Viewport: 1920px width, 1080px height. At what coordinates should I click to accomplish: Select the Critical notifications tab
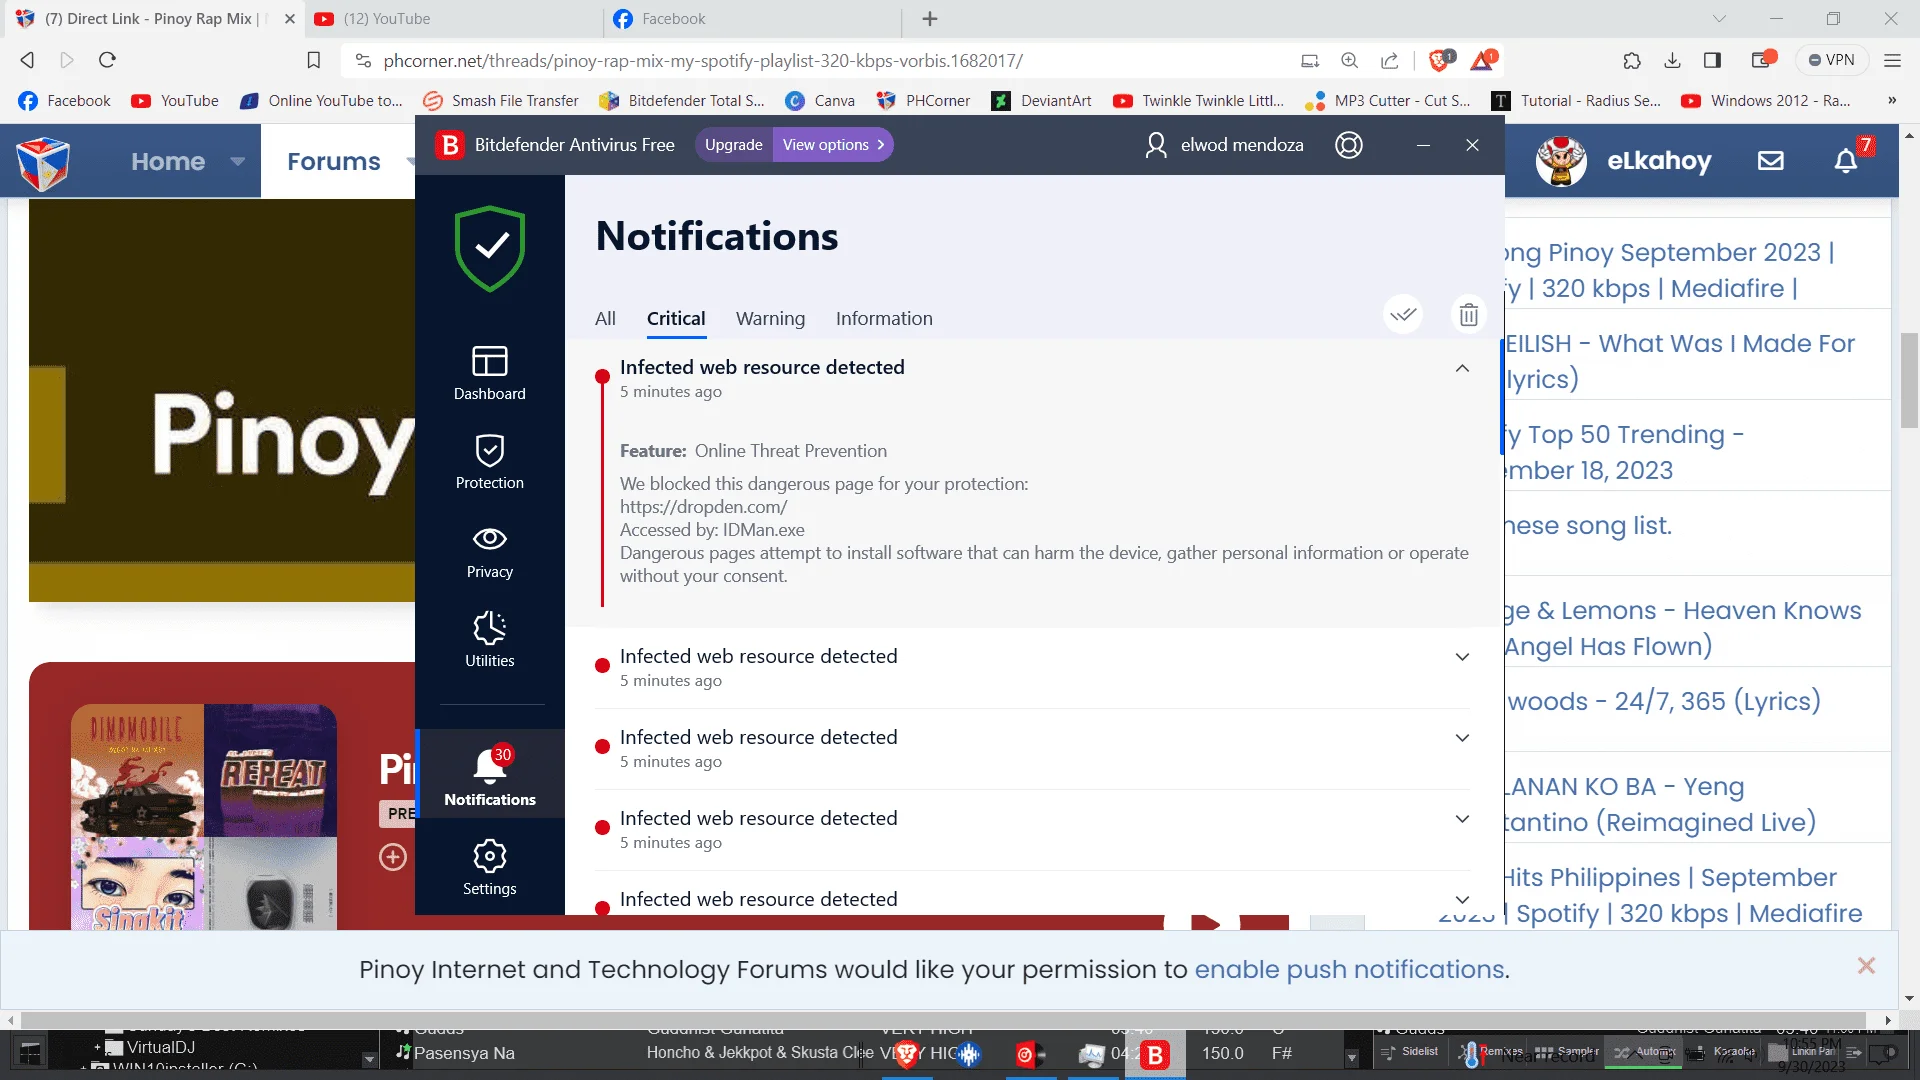click(676, 318)
